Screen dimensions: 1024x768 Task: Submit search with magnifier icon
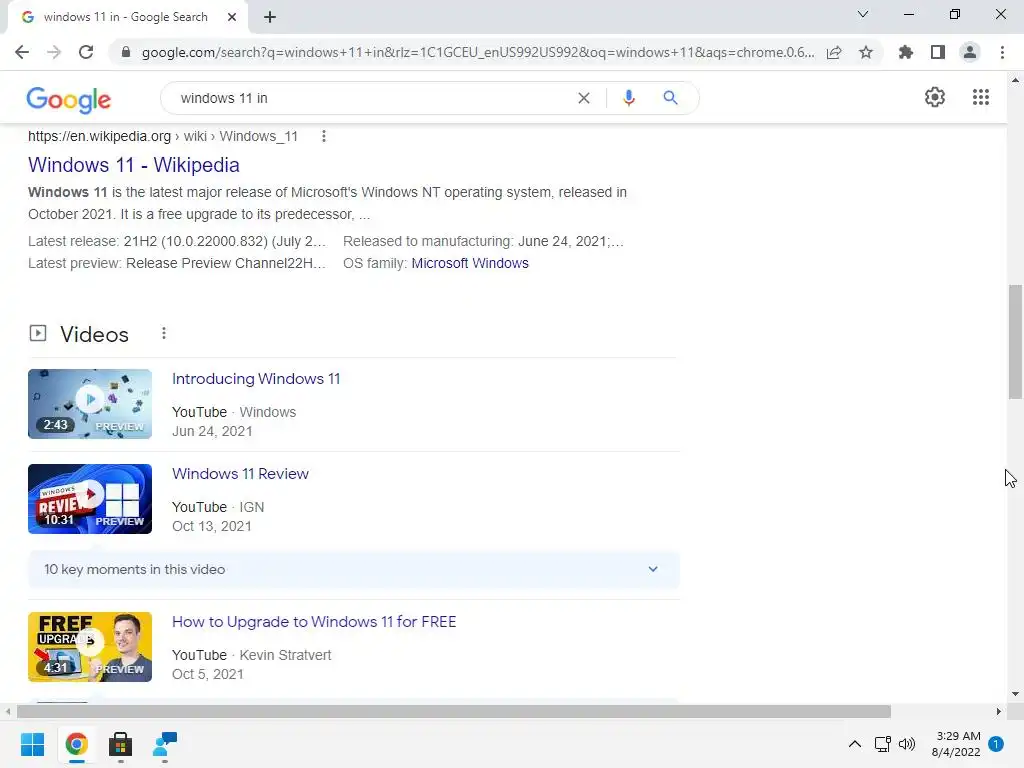(670, 98)
